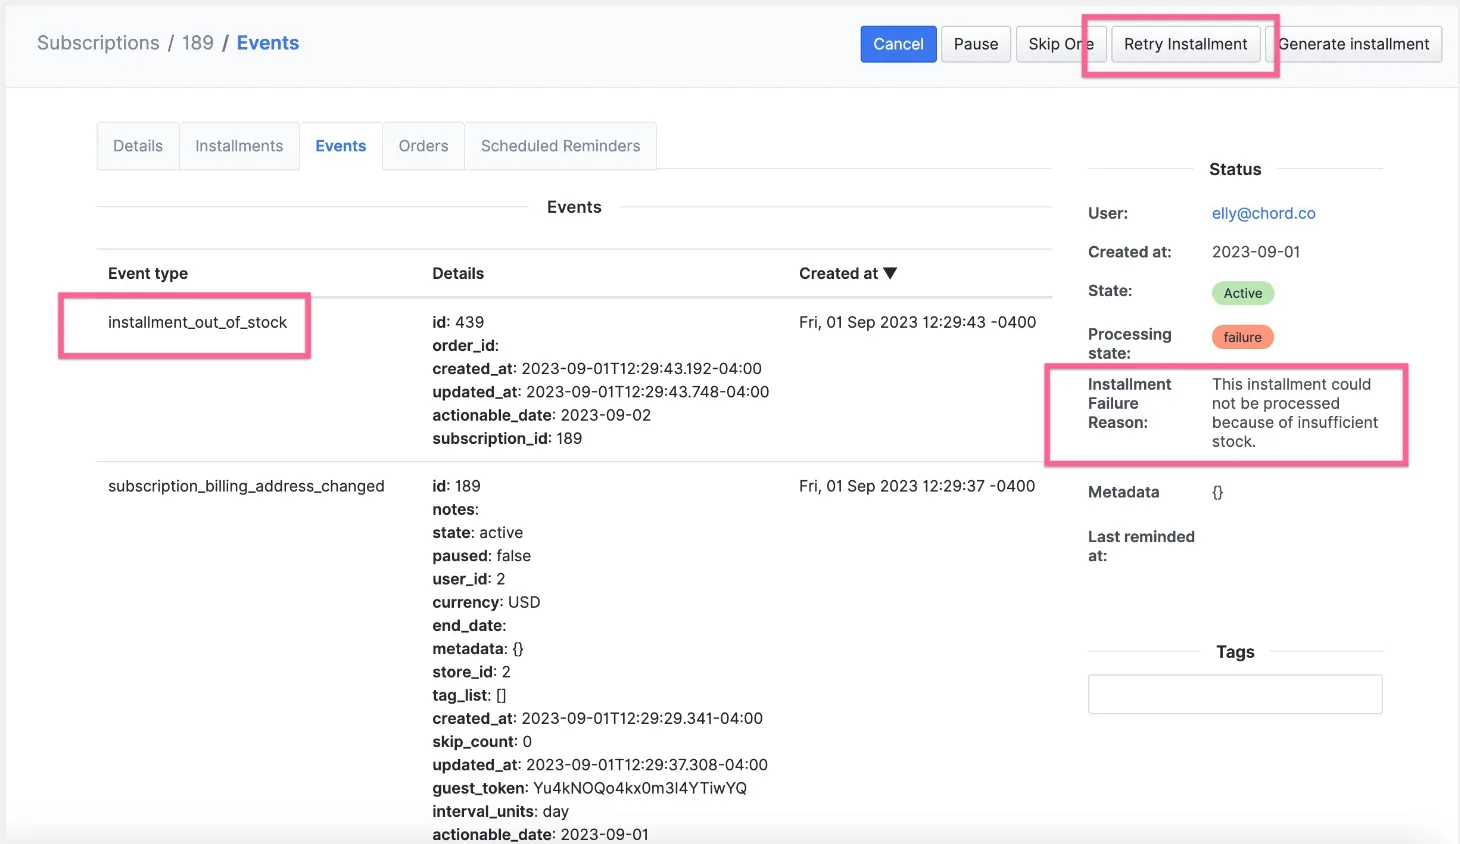
Task: Click the failure processing state badge
Action: [1243, 337]
